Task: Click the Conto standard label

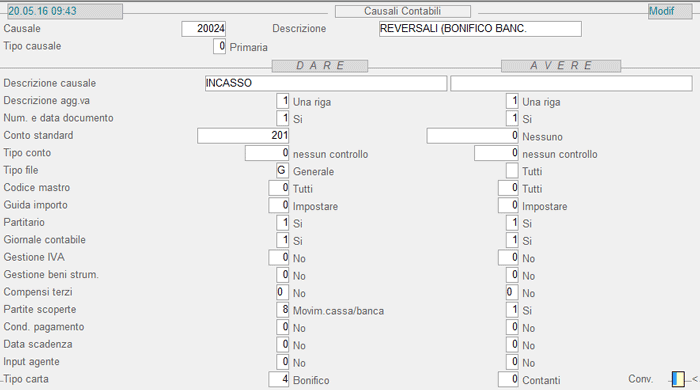Action: point(38,135)
